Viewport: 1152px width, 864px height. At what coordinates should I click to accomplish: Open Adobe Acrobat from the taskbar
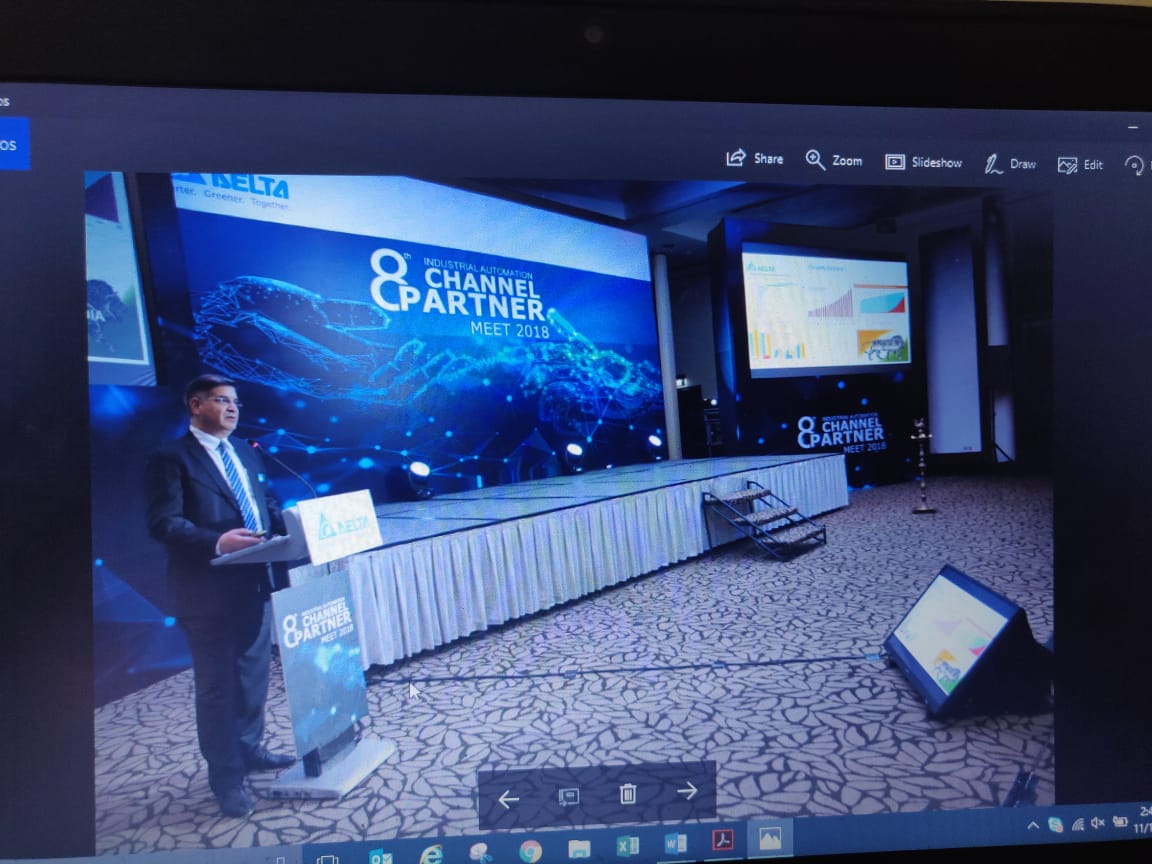coord(723,840)
